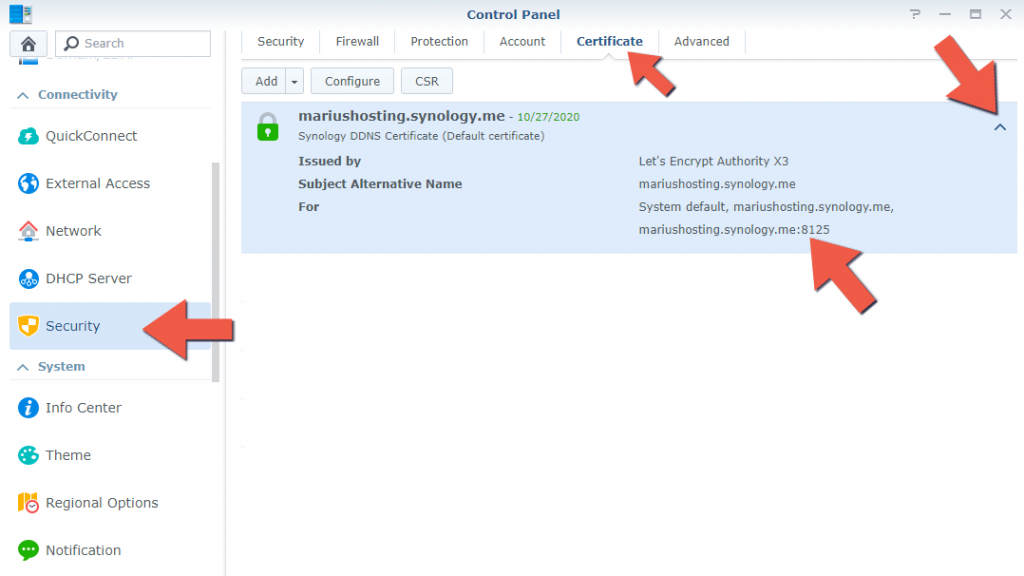The width and height of the screenshot is (1024, 576).
Task: Open the Advanced tab
Action: [701, 41]
